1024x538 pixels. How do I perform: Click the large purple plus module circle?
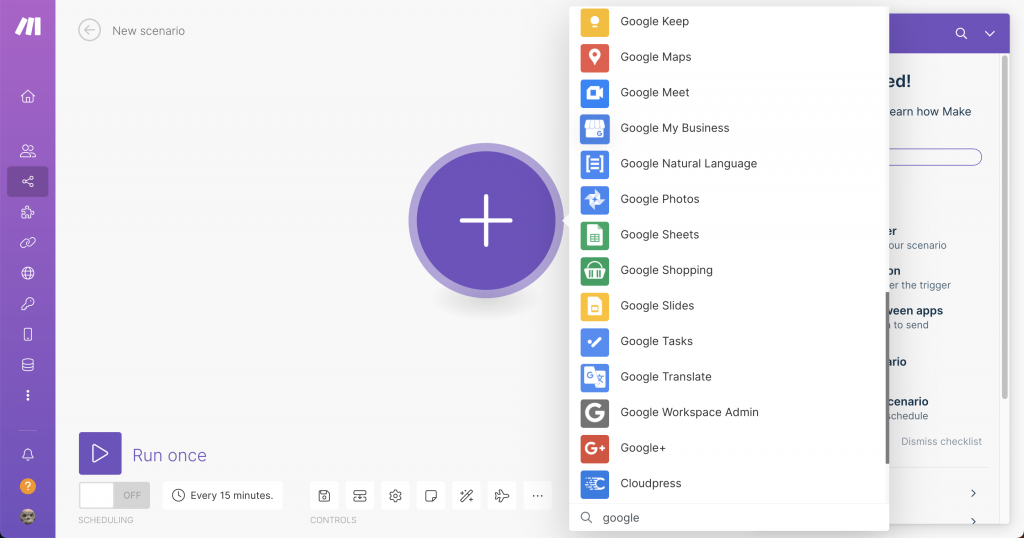click(486, 221)
